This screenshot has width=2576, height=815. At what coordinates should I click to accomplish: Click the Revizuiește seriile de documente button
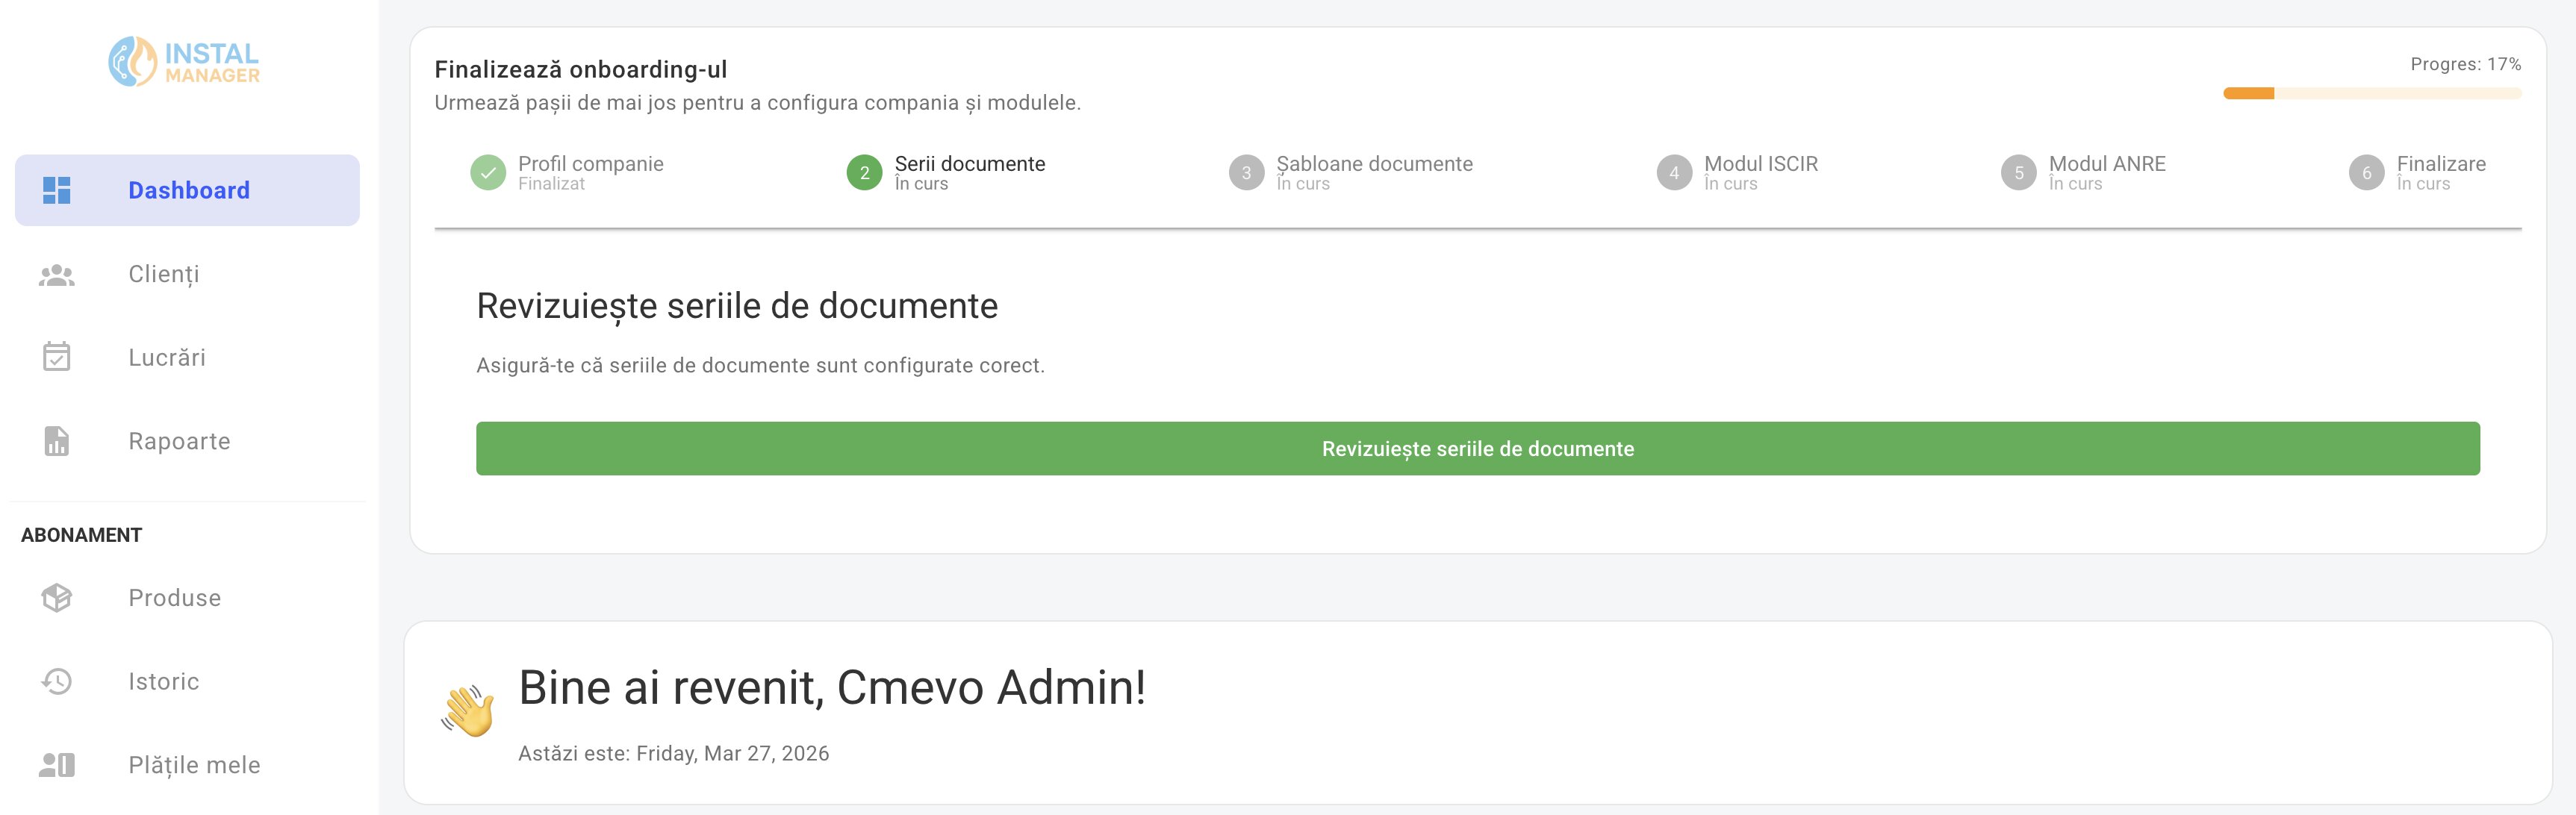1477,449
